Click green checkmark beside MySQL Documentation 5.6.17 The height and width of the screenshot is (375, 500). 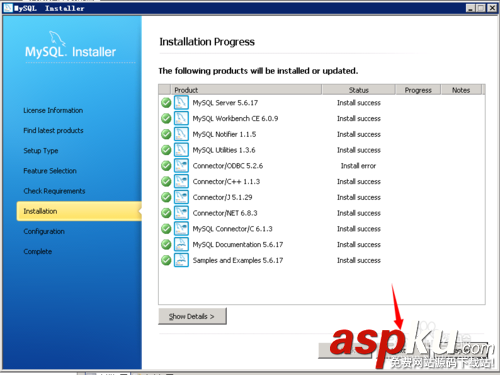pyautogui.click(x=166, y=244)
